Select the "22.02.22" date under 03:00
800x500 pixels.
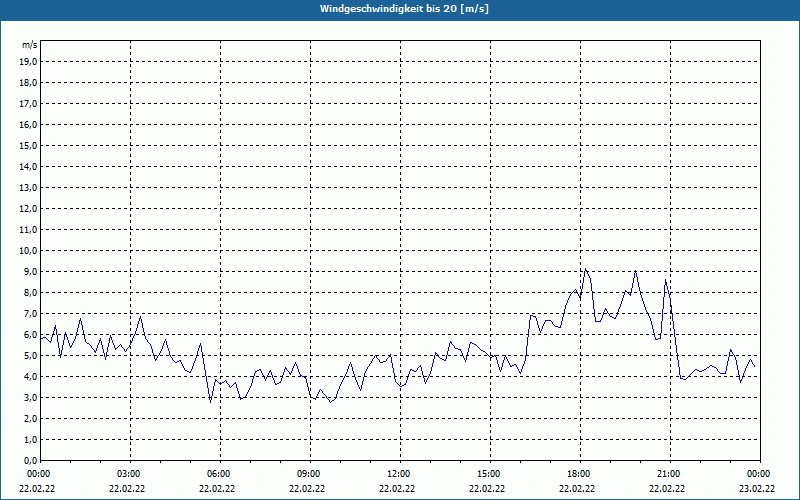[127, 489]
